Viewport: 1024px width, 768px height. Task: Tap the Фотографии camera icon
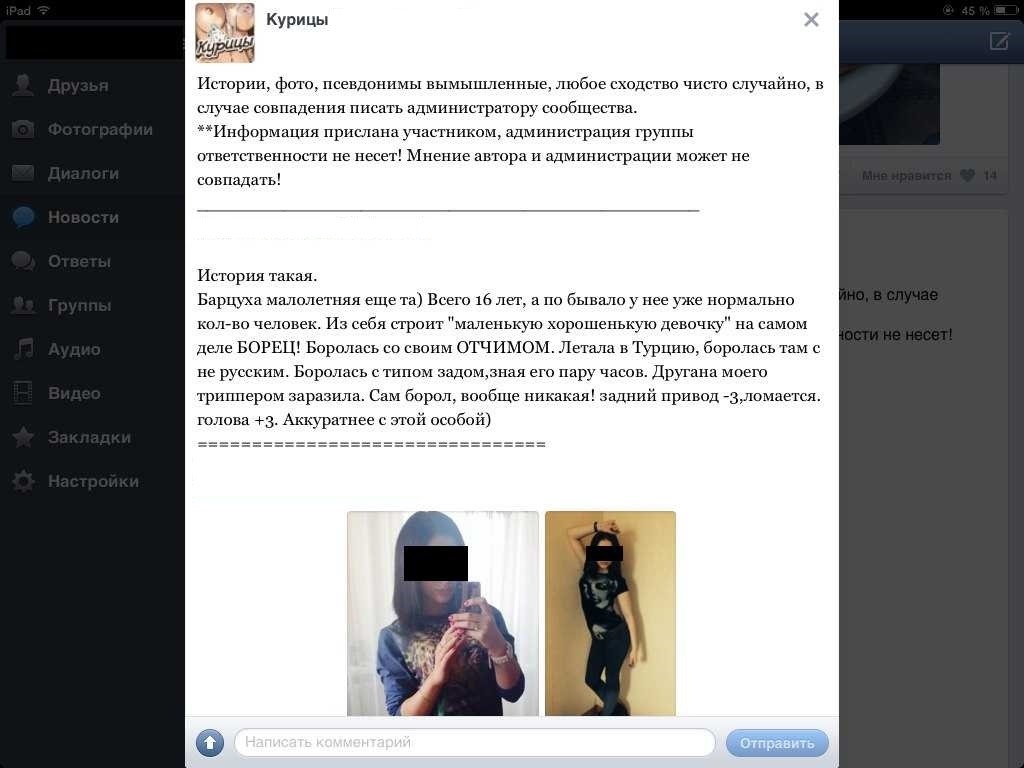[x=24, y=129]
